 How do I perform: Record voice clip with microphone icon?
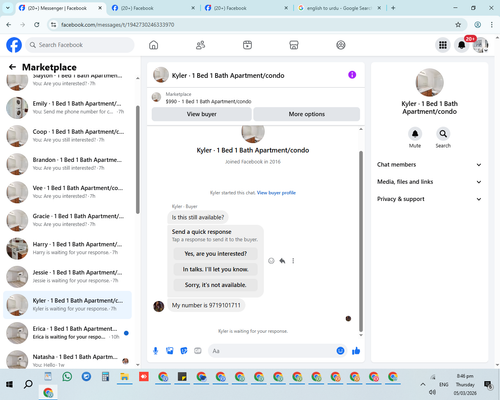click(155, 351)
